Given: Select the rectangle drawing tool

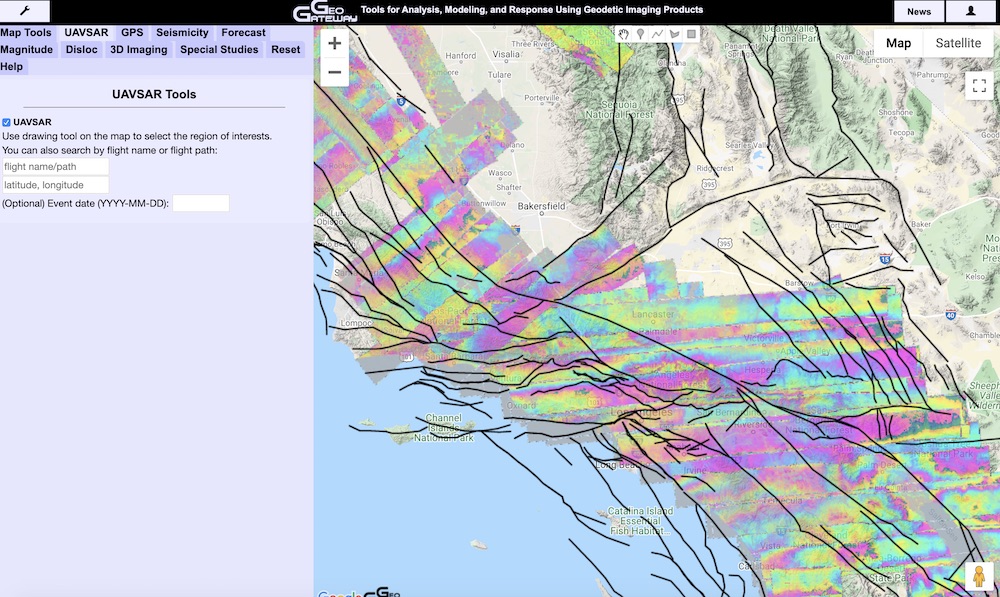Looking at the screenshot, I should coord(691,34).
